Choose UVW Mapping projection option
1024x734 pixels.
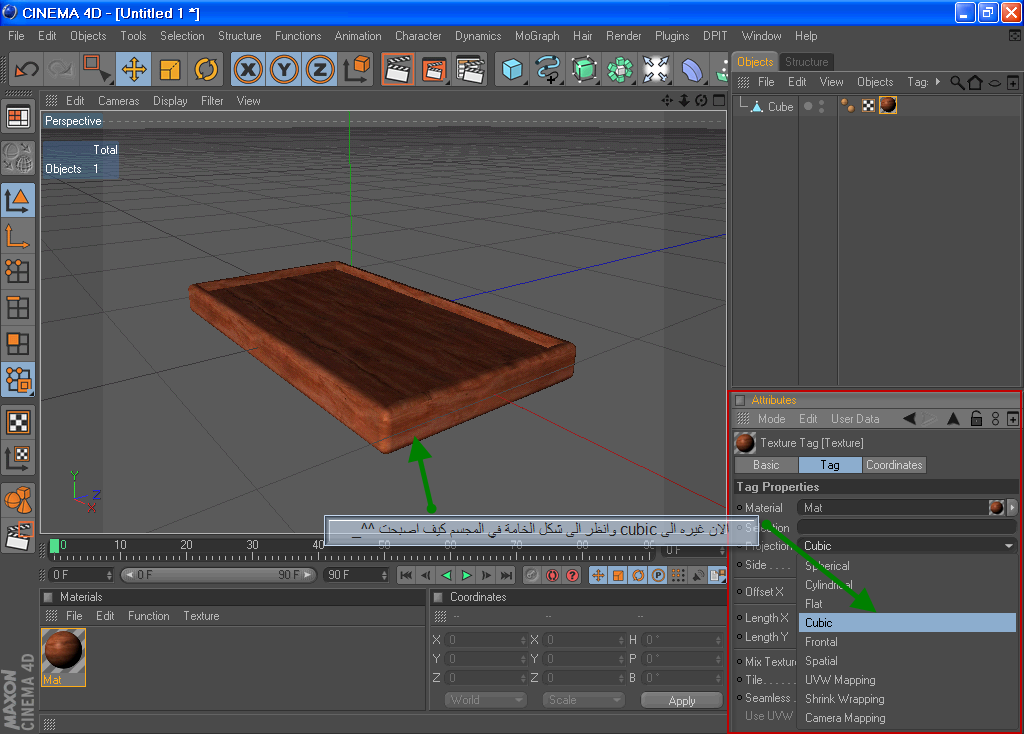pyautogui.click(x=906, y=680)
